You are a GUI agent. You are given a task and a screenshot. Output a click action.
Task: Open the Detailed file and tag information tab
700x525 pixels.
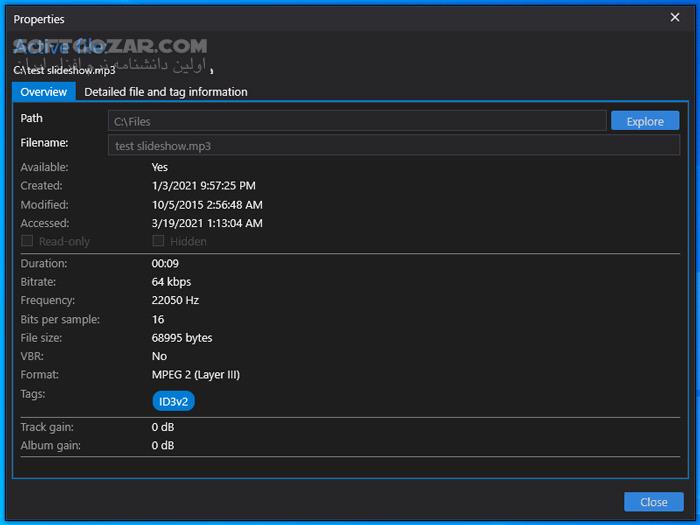(x=166, y=92)
